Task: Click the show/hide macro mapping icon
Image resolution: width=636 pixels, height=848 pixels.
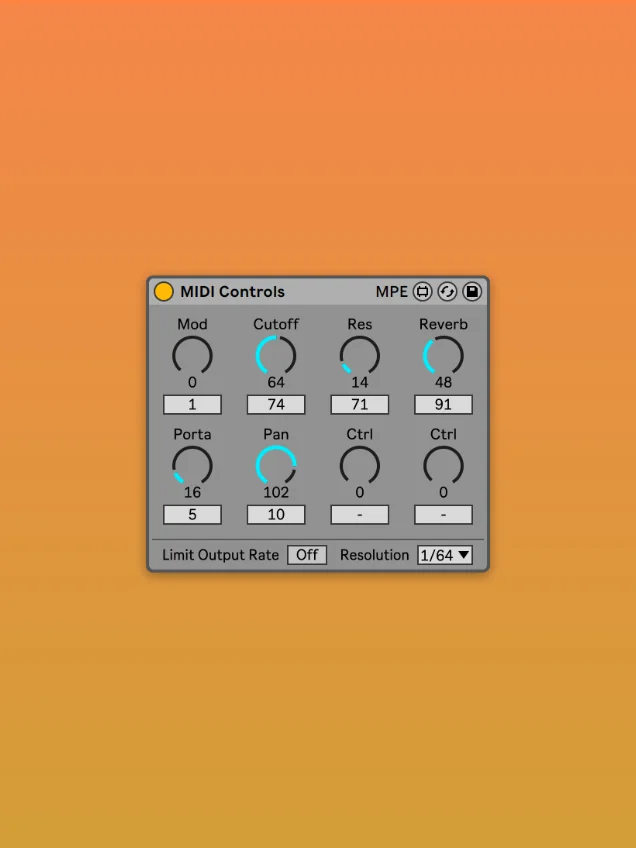Action: point(422,292)
